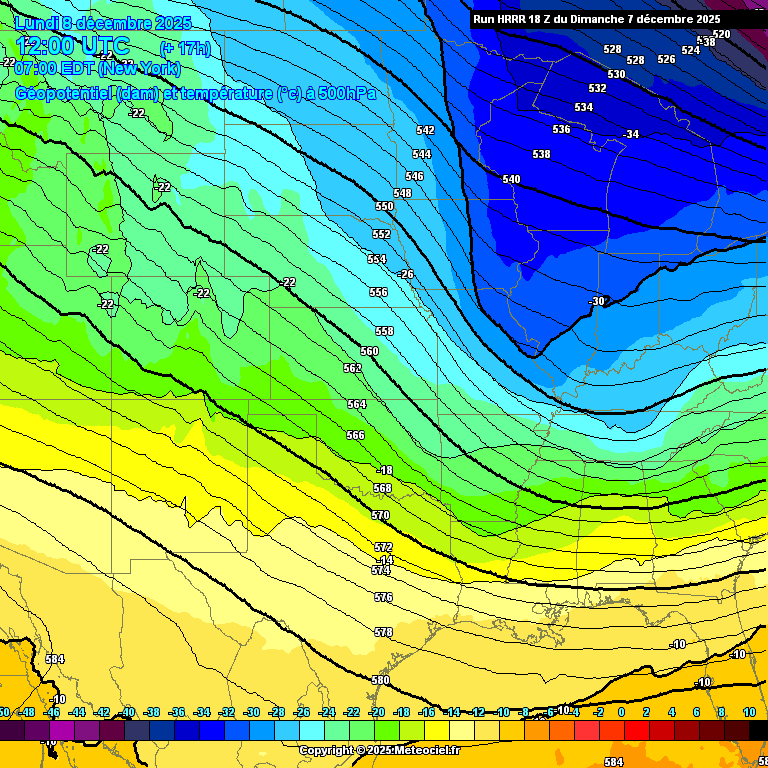Click the black swatch ending the color scale

click(758, 731)
